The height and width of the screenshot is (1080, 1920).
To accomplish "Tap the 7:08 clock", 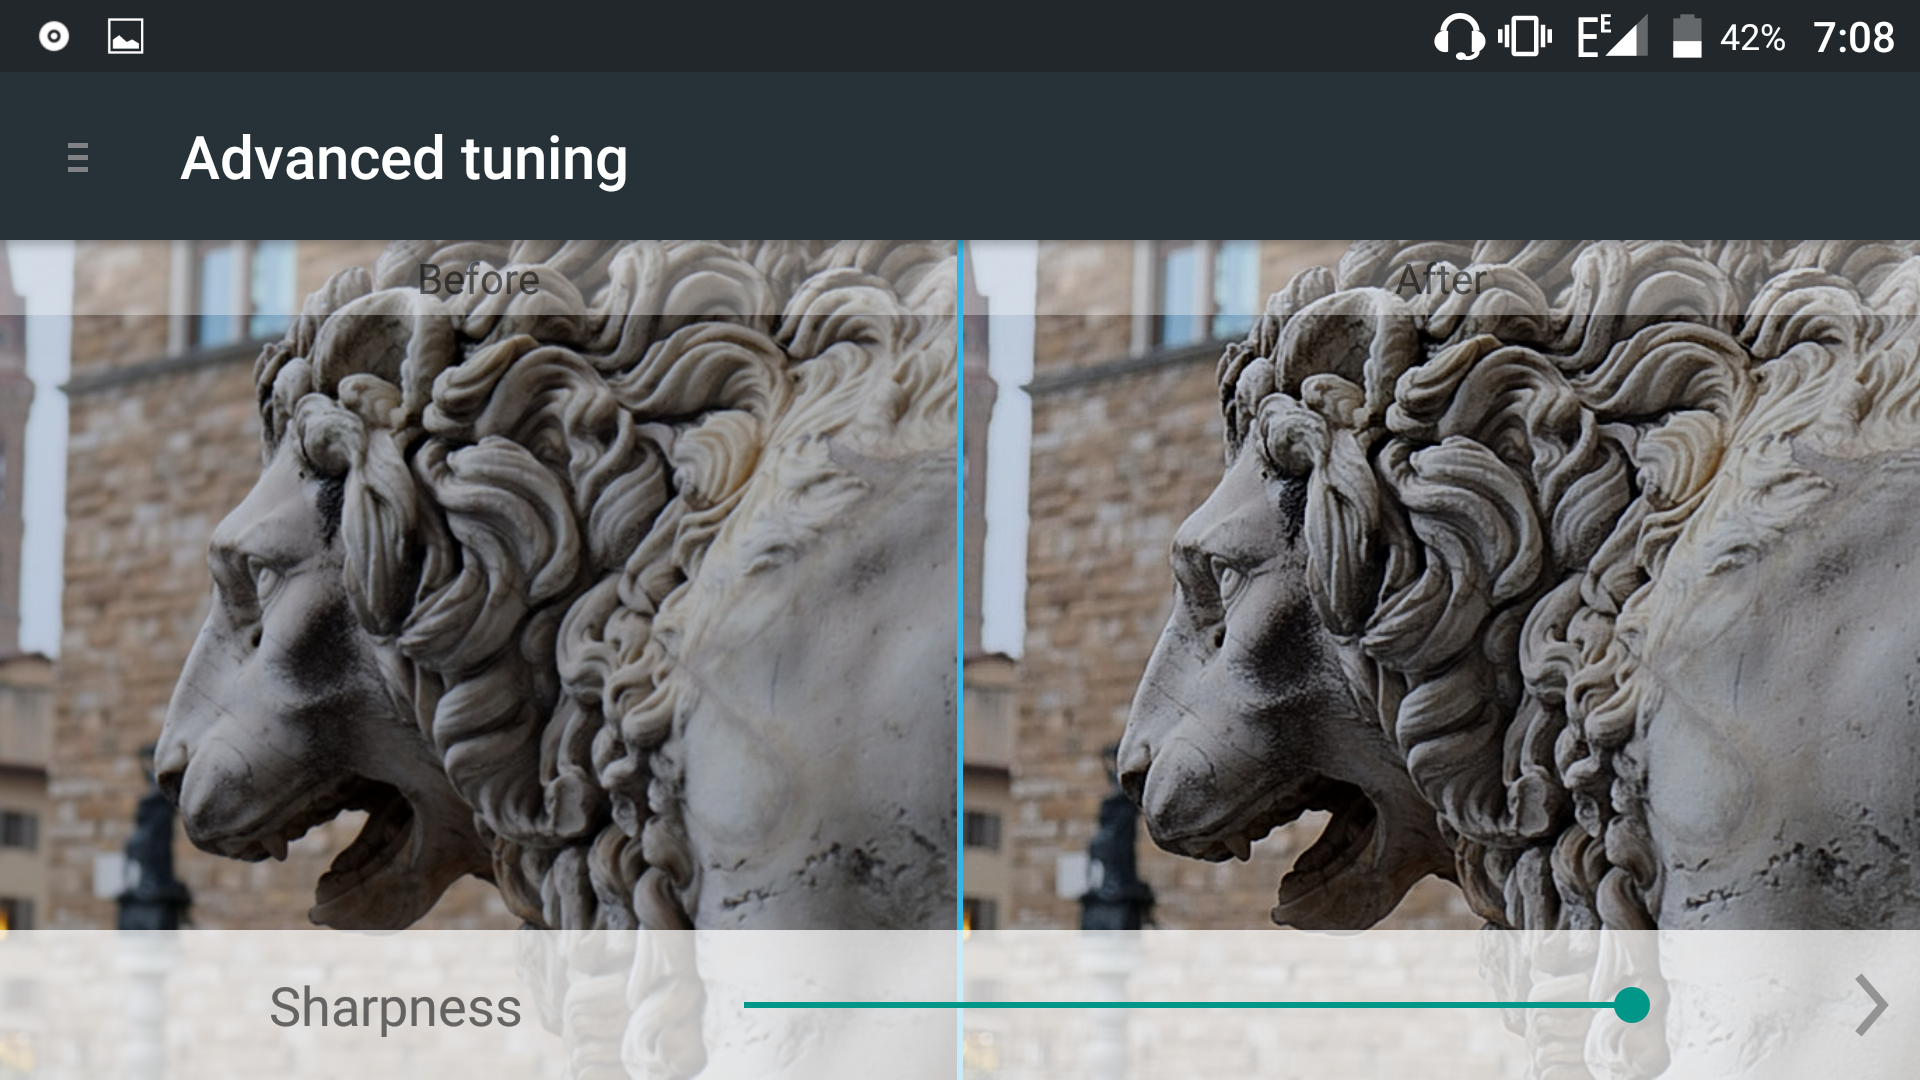I will [x=1854, y=38].
